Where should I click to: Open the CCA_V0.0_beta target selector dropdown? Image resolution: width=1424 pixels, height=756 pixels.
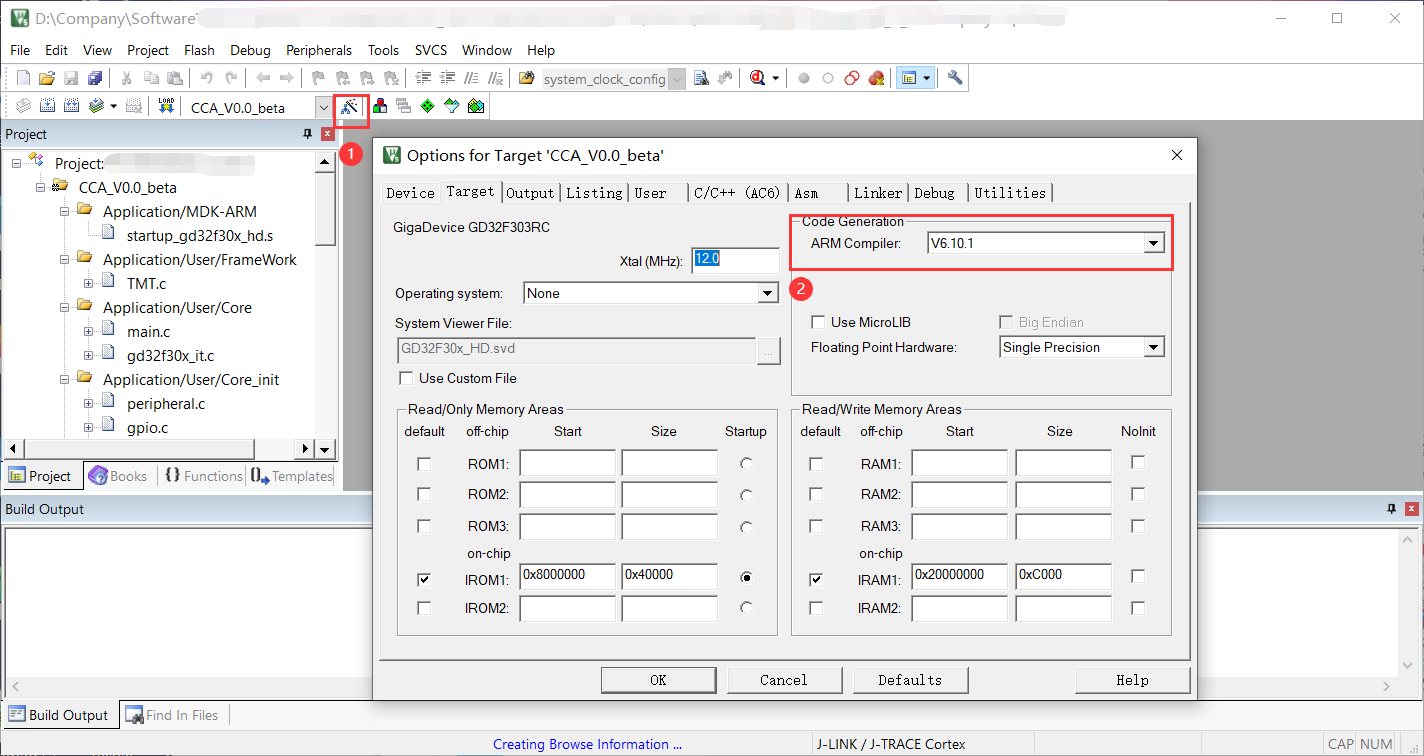(324, 107)
